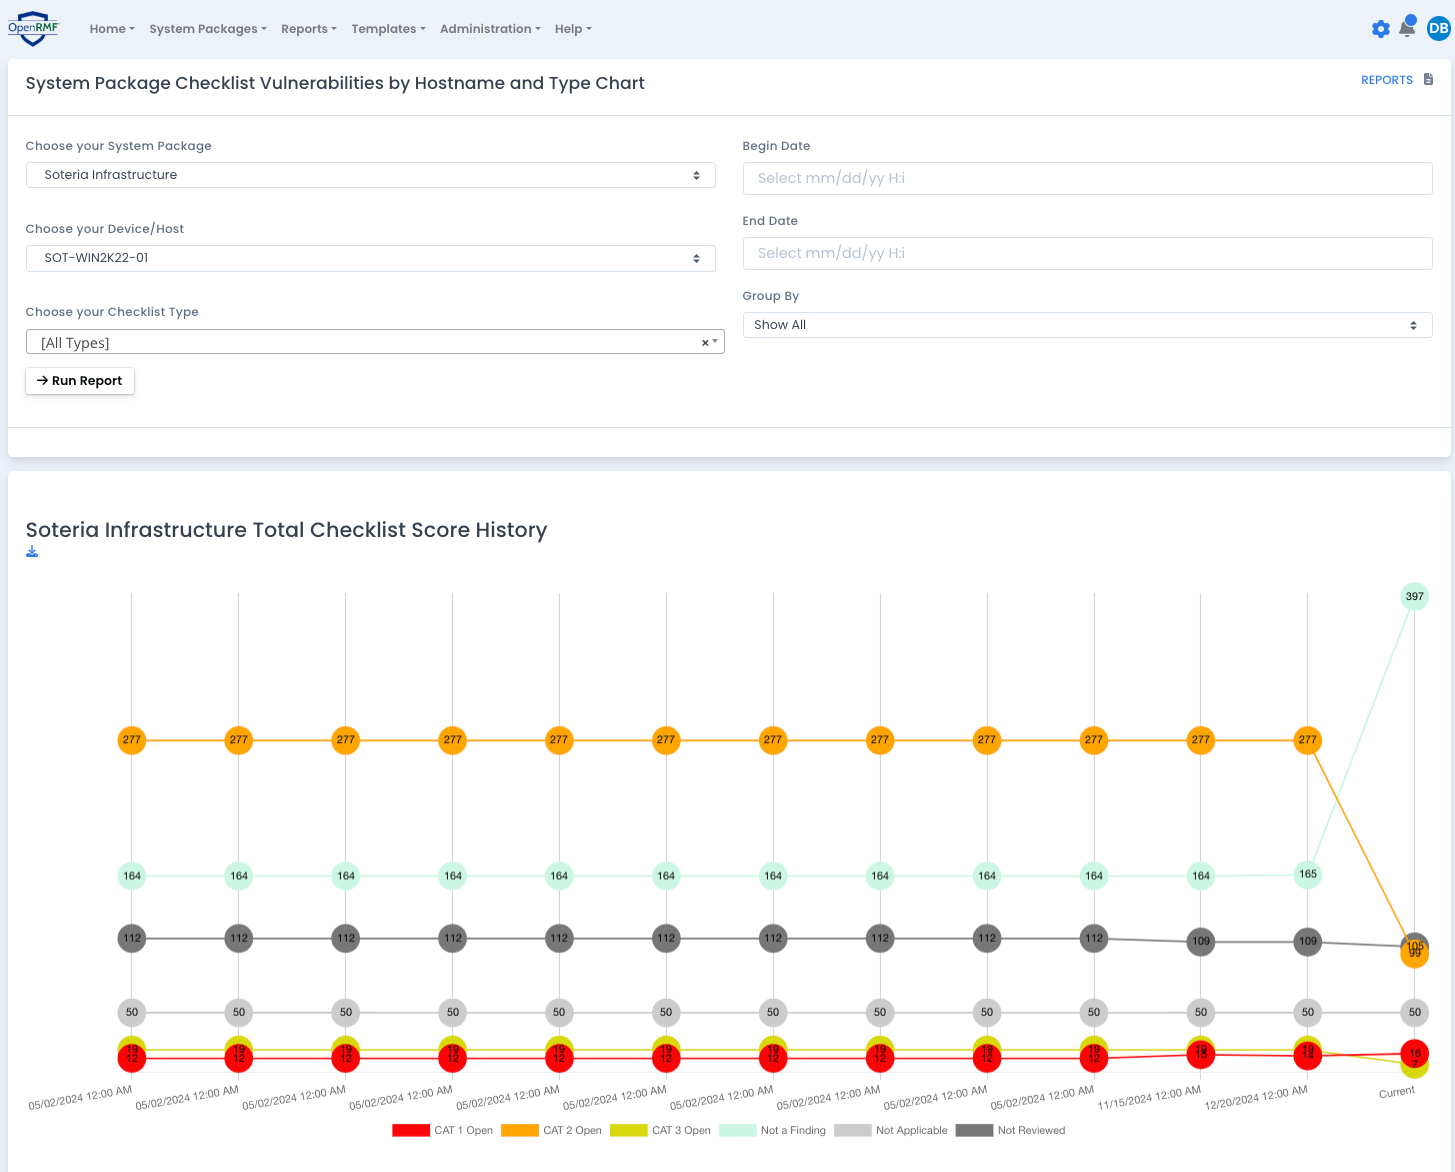Click the 'Soteria Infrastructure Total Checklist Score History' heading

pos(286,530)
